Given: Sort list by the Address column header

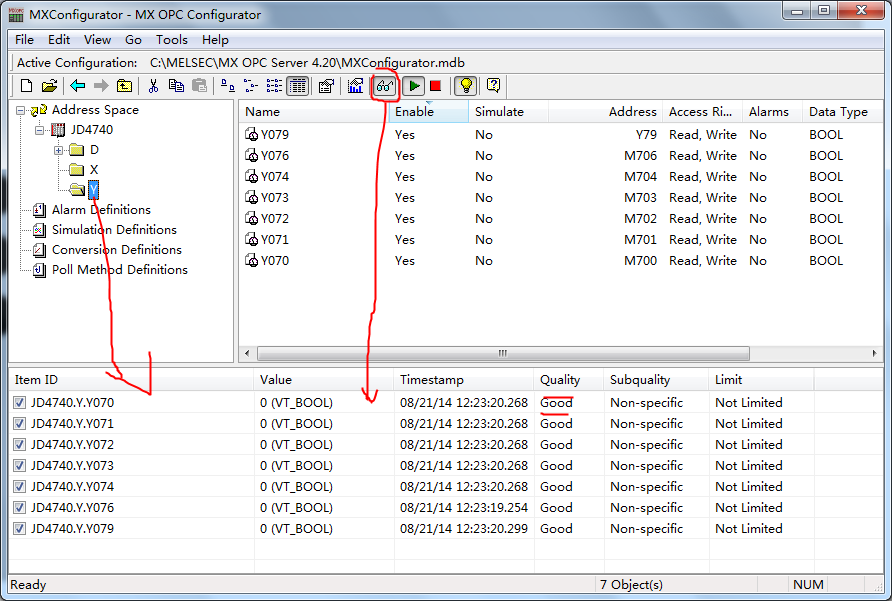Looking at the screenshot, I should pos(632,112).
